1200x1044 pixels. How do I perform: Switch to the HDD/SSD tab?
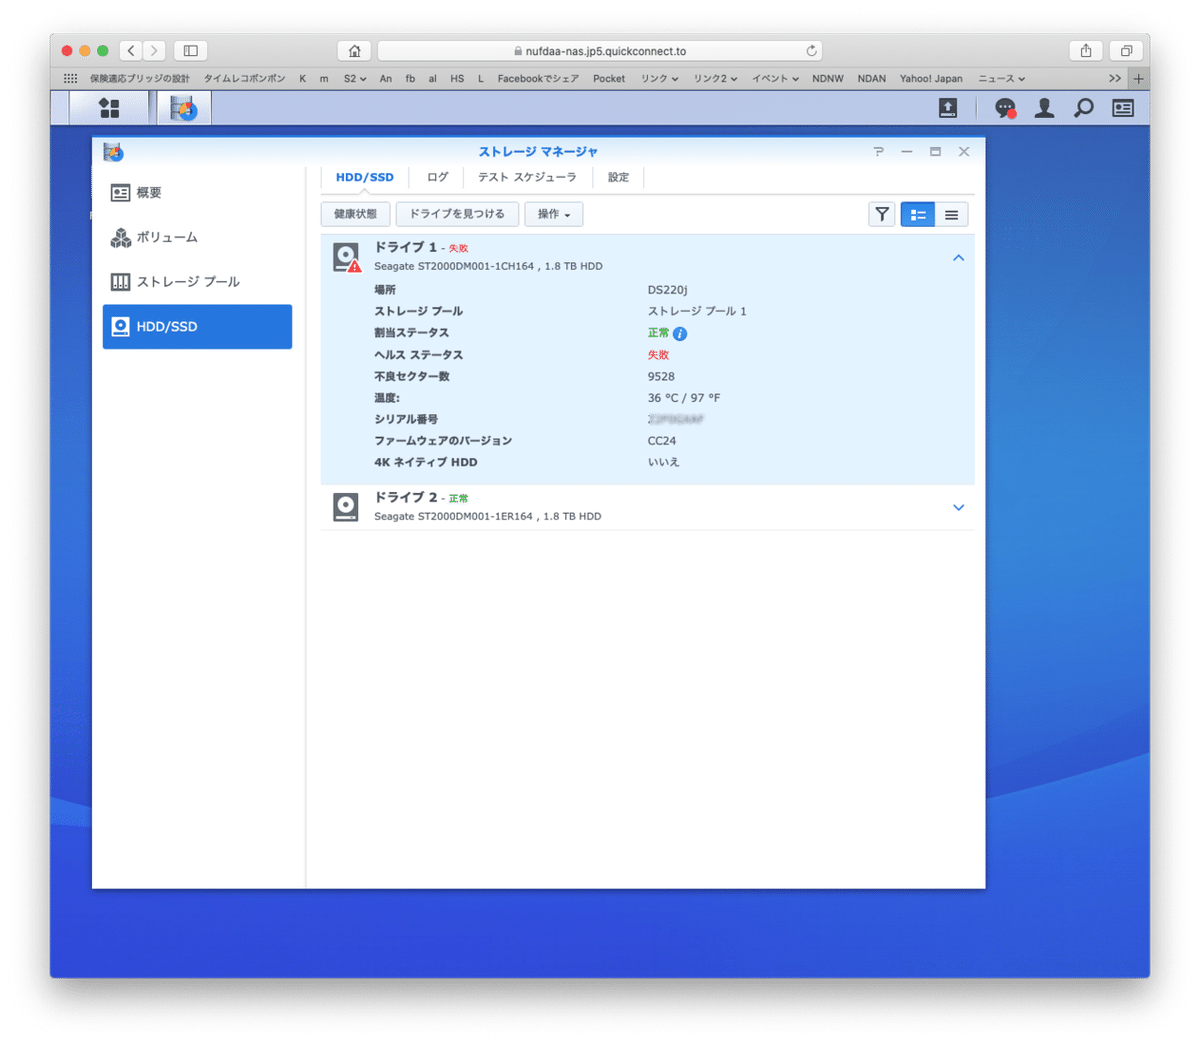pos(365,177)
